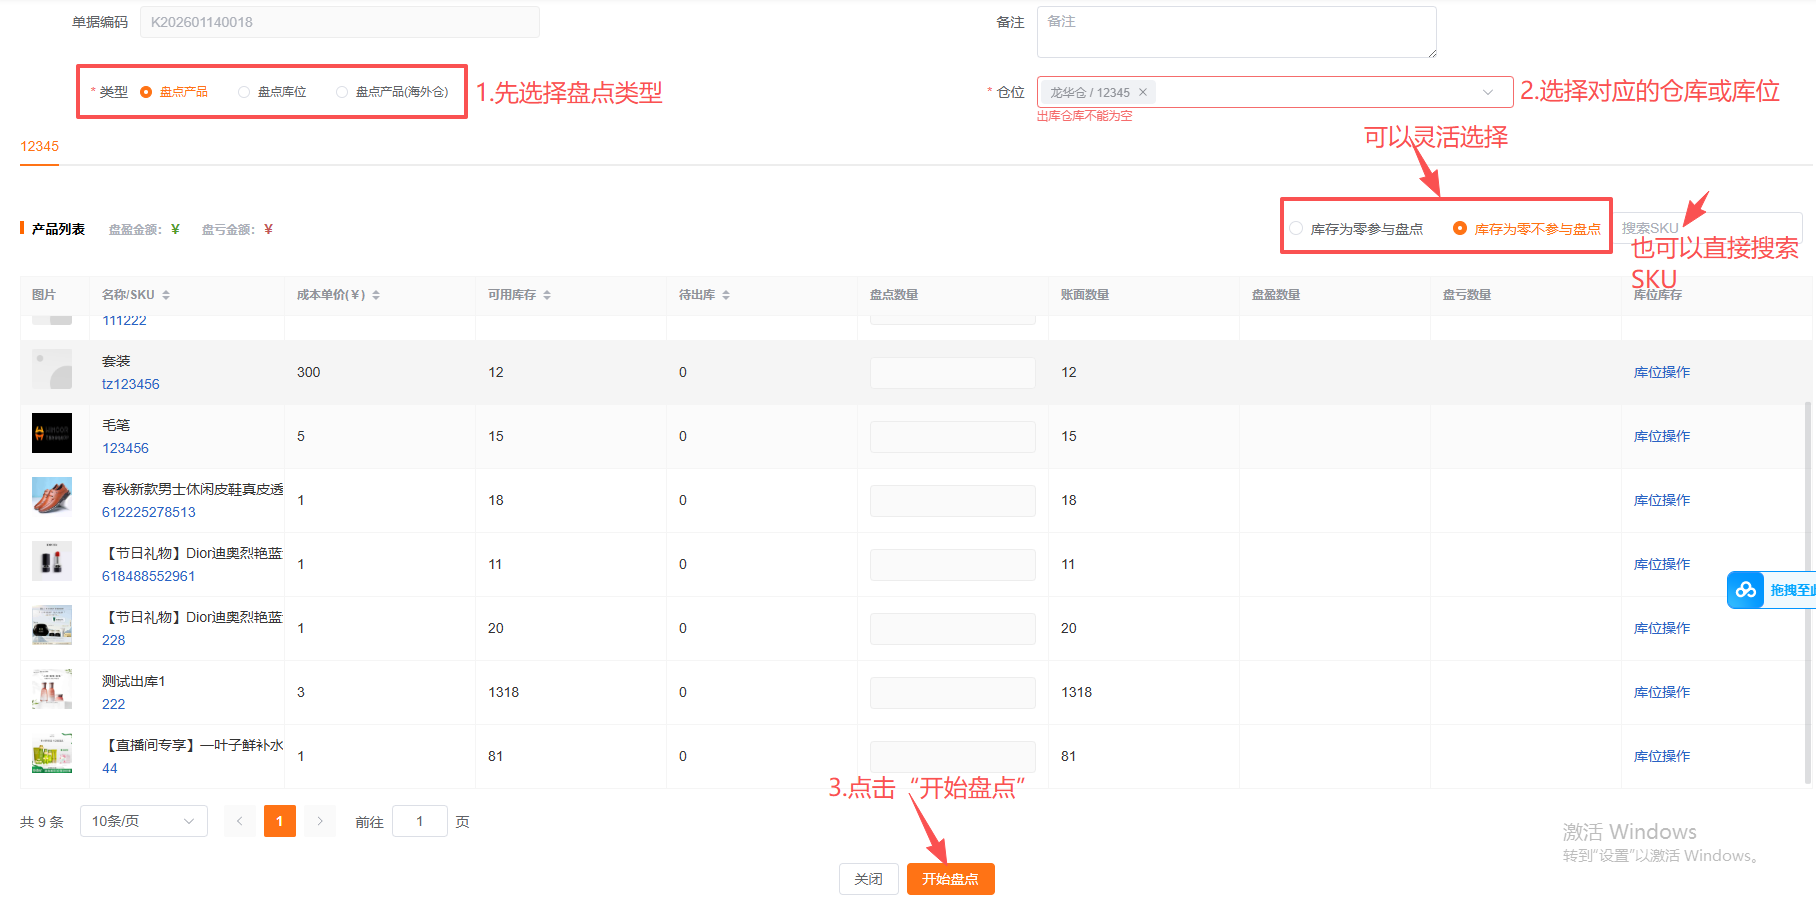Click the sort arrows on 名称/SKU column
Screen dimensions: 1816x904
click(166, 295)
